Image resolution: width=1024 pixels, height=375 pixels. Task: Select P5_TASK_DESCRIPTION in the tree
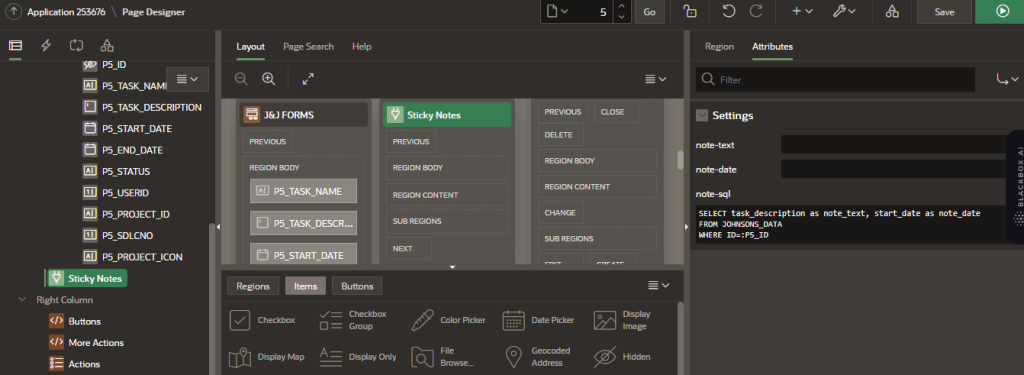pos(142,107)
